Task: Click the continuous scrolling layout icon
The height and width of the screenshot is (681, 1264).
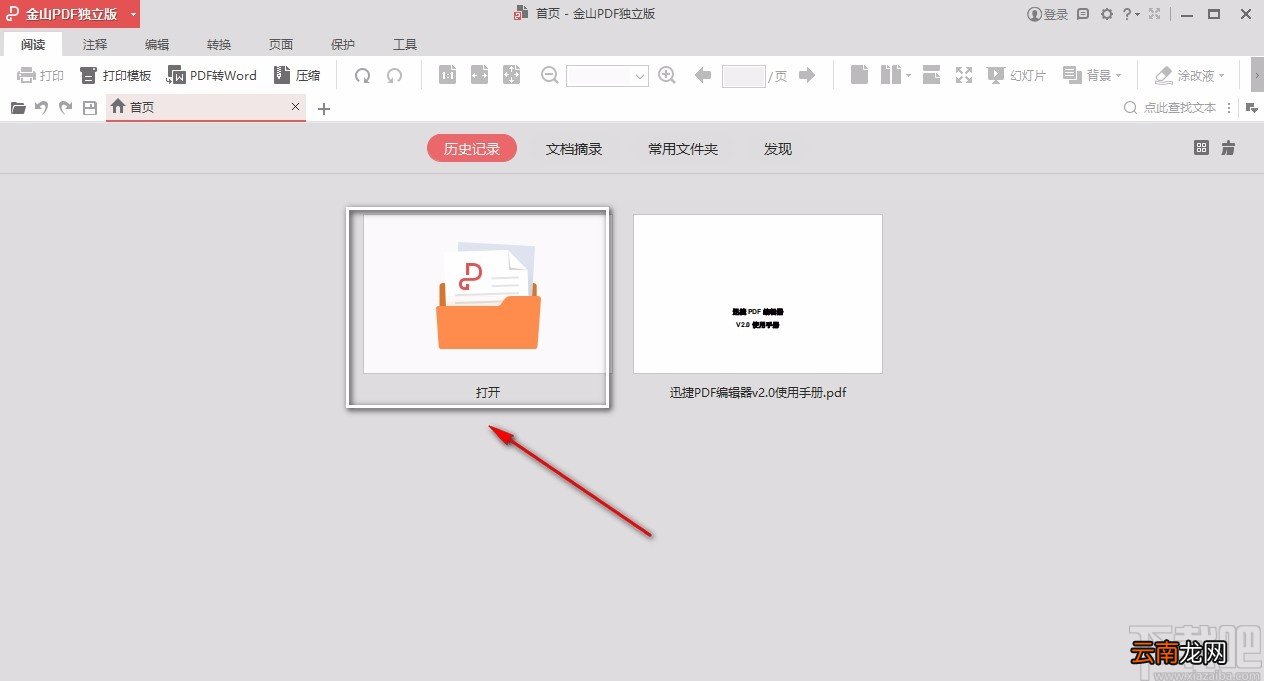Action: tap(931, 75)
